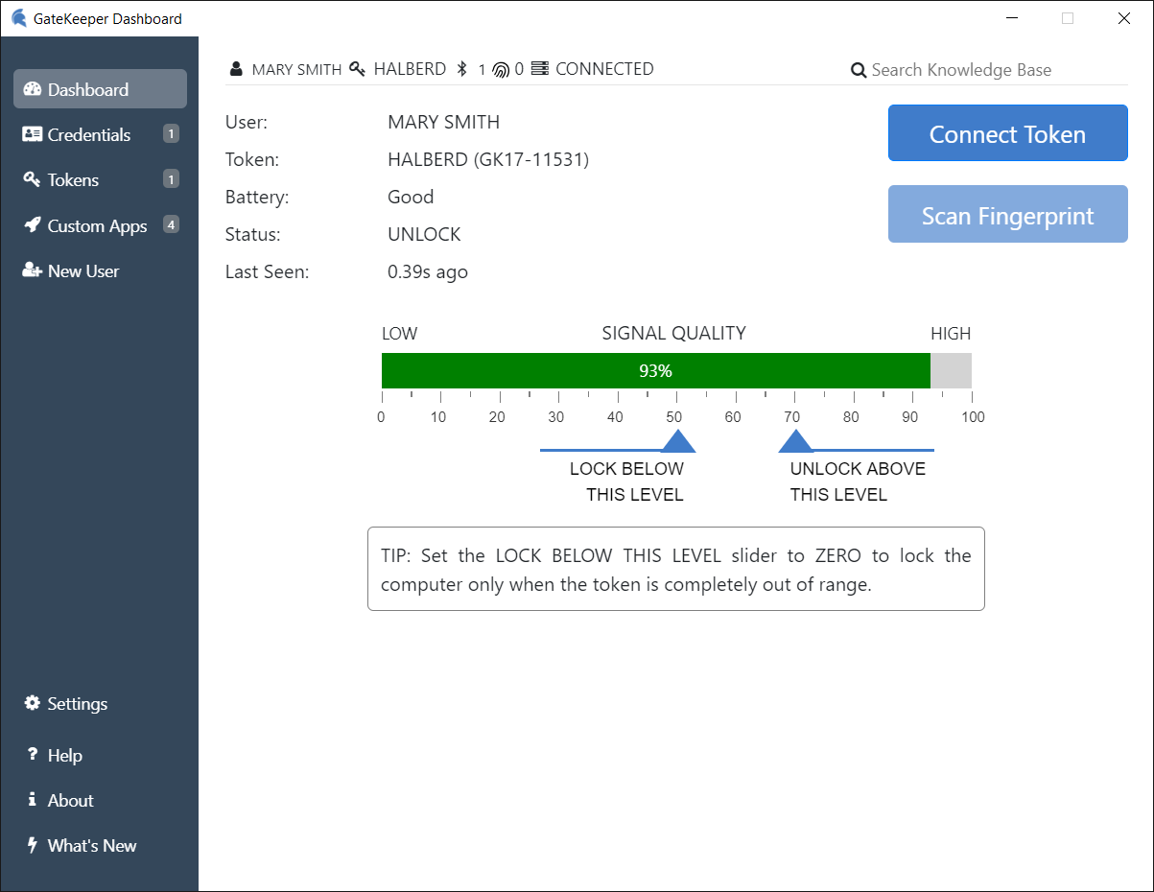Click the user silhouette icon in status bar
This screenshot has width=1154, height=892.
[x=236, y=69]
